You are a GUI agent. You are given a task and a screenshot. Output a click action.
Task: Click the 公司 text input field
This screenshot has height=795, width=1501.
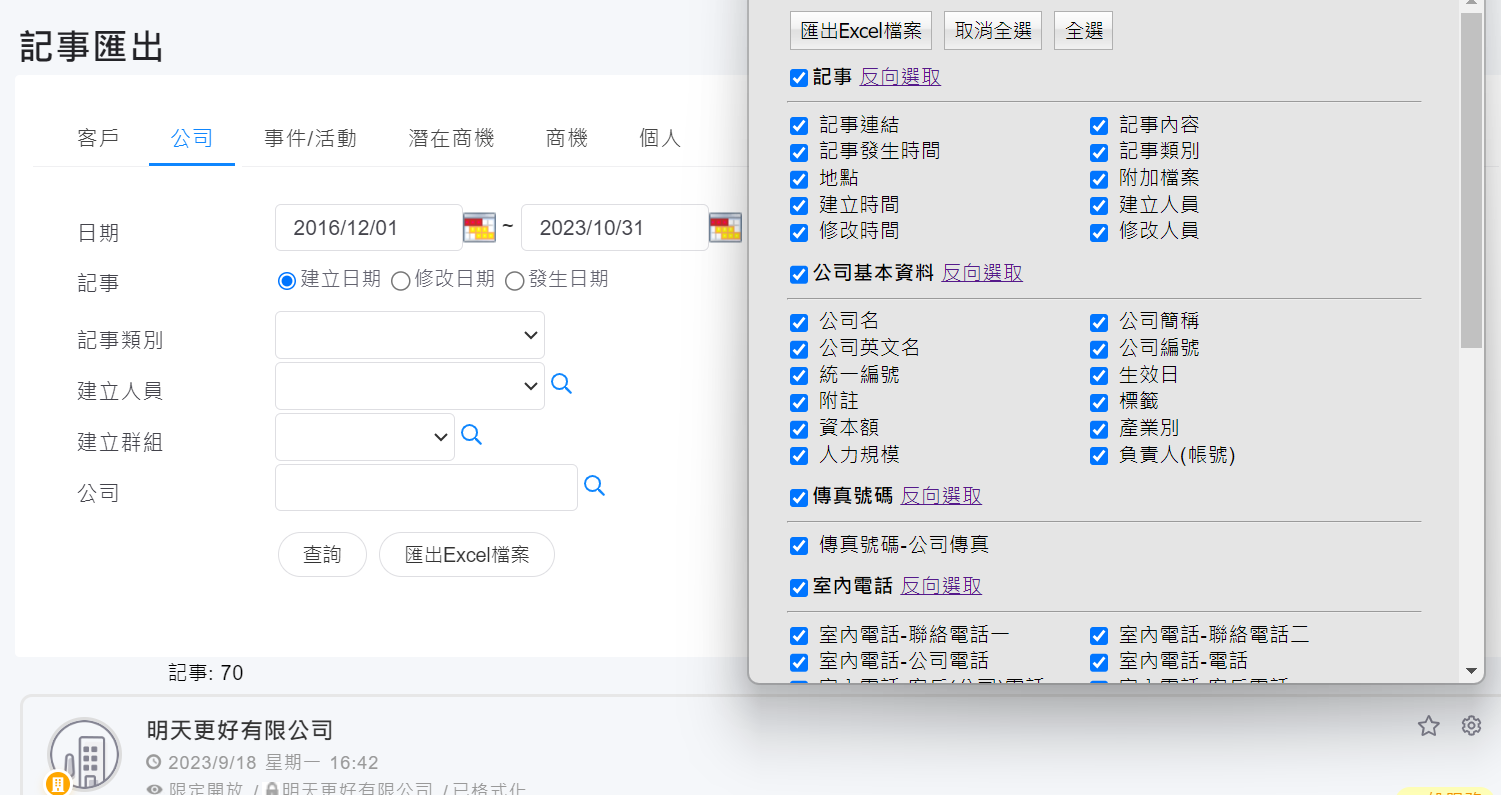(426, 488)
